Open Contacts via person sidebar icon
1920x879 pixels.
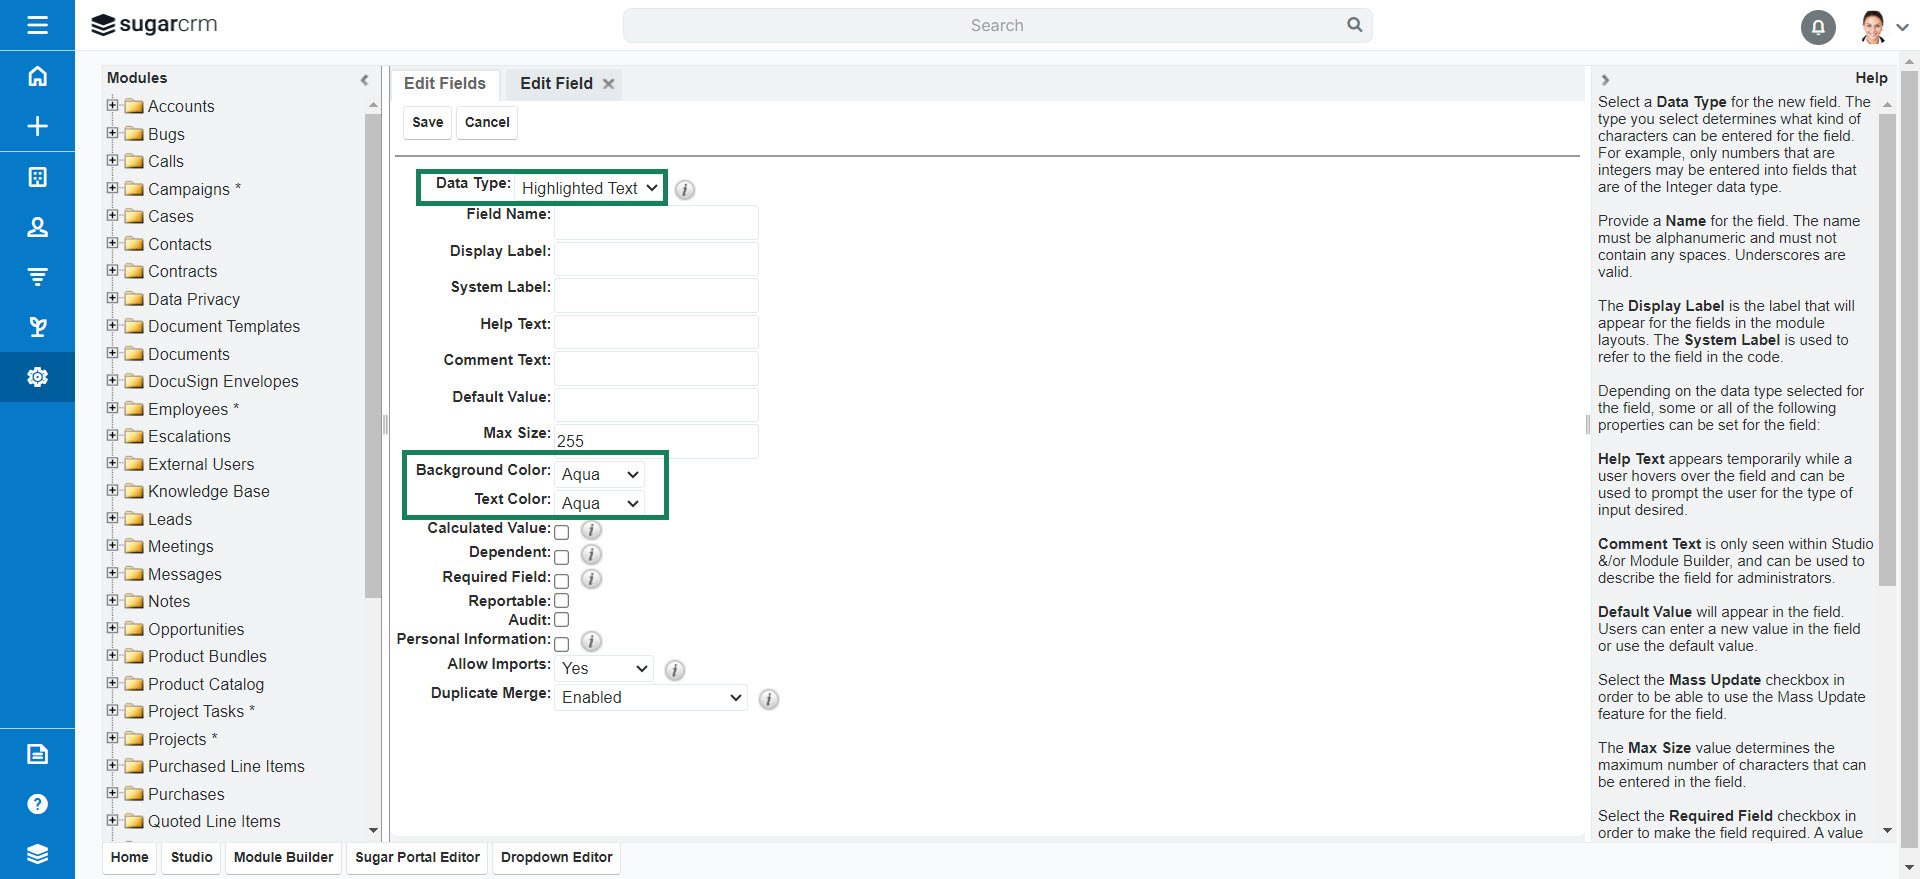click(37, 227)
